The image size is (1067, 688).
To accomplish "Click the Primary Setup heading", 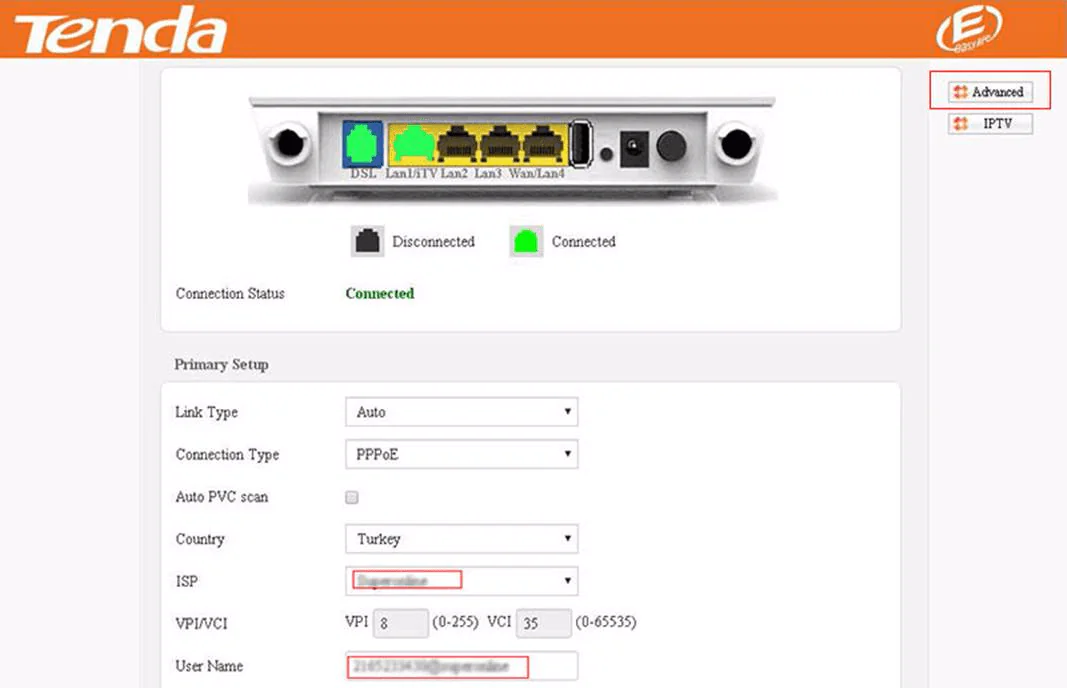I will point(221,365).
